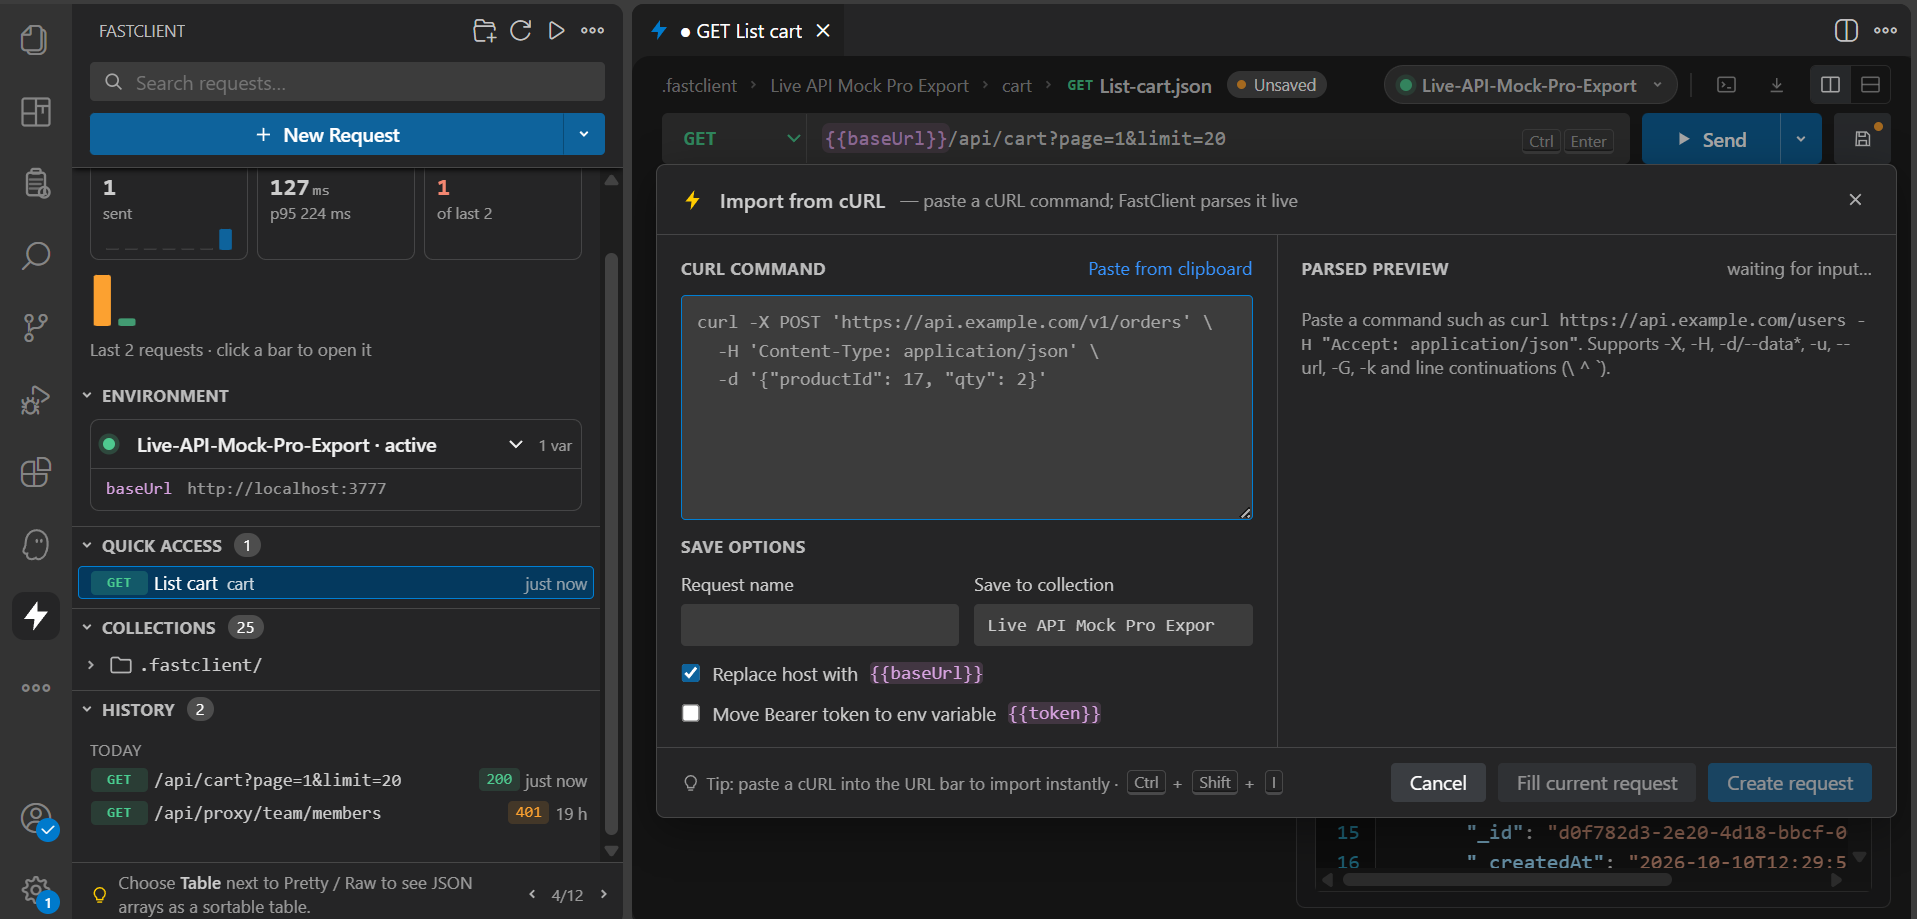
Task: Open Live-API-Mock-Pro-Export environment selector in toolbar
Action: pos(1530,85)
